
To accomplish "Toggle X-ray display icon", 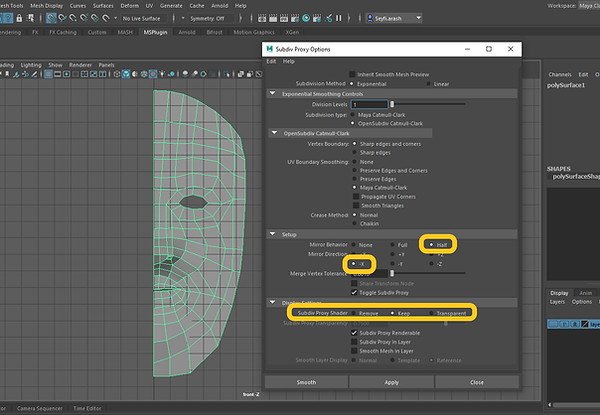I will click(x=241, y=74).
